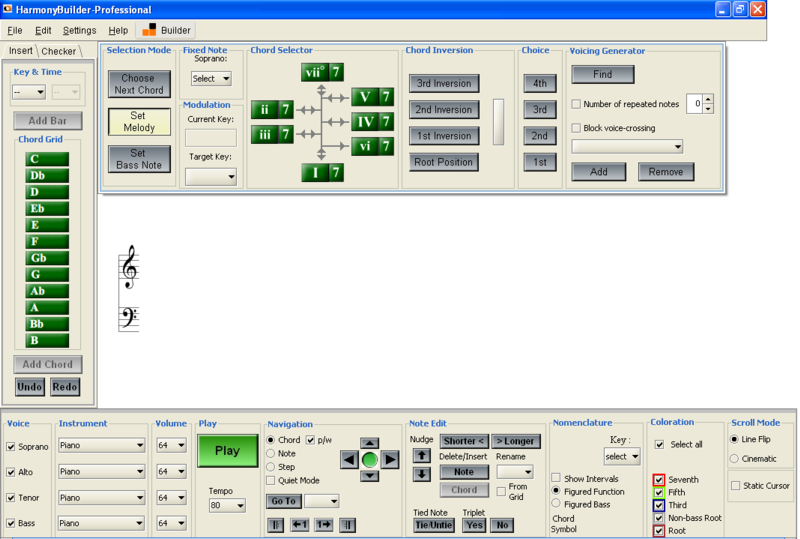The height and width of the screenshot is (539, 800).
Task: Open the File menu
Action: tap(15, 31)
